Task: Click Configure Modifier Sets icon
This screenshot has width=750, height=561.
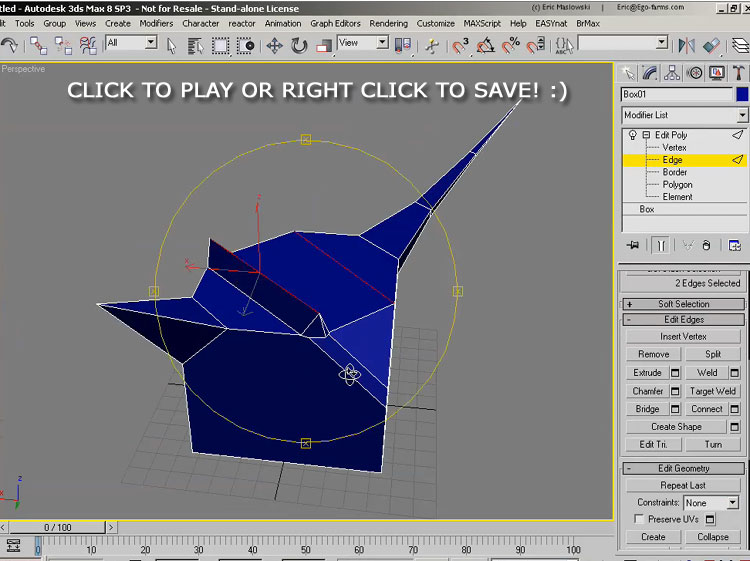Action: click(x=734, y=245)
